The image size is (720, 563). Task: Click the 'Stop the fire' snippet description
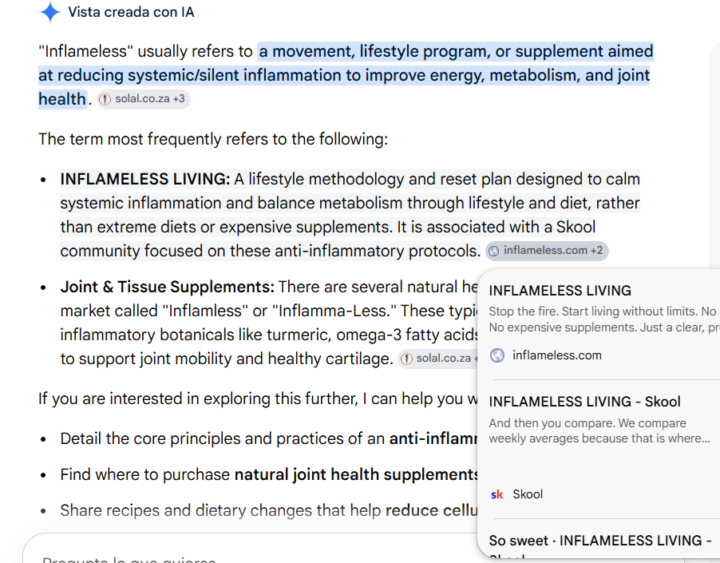[603, 320]
